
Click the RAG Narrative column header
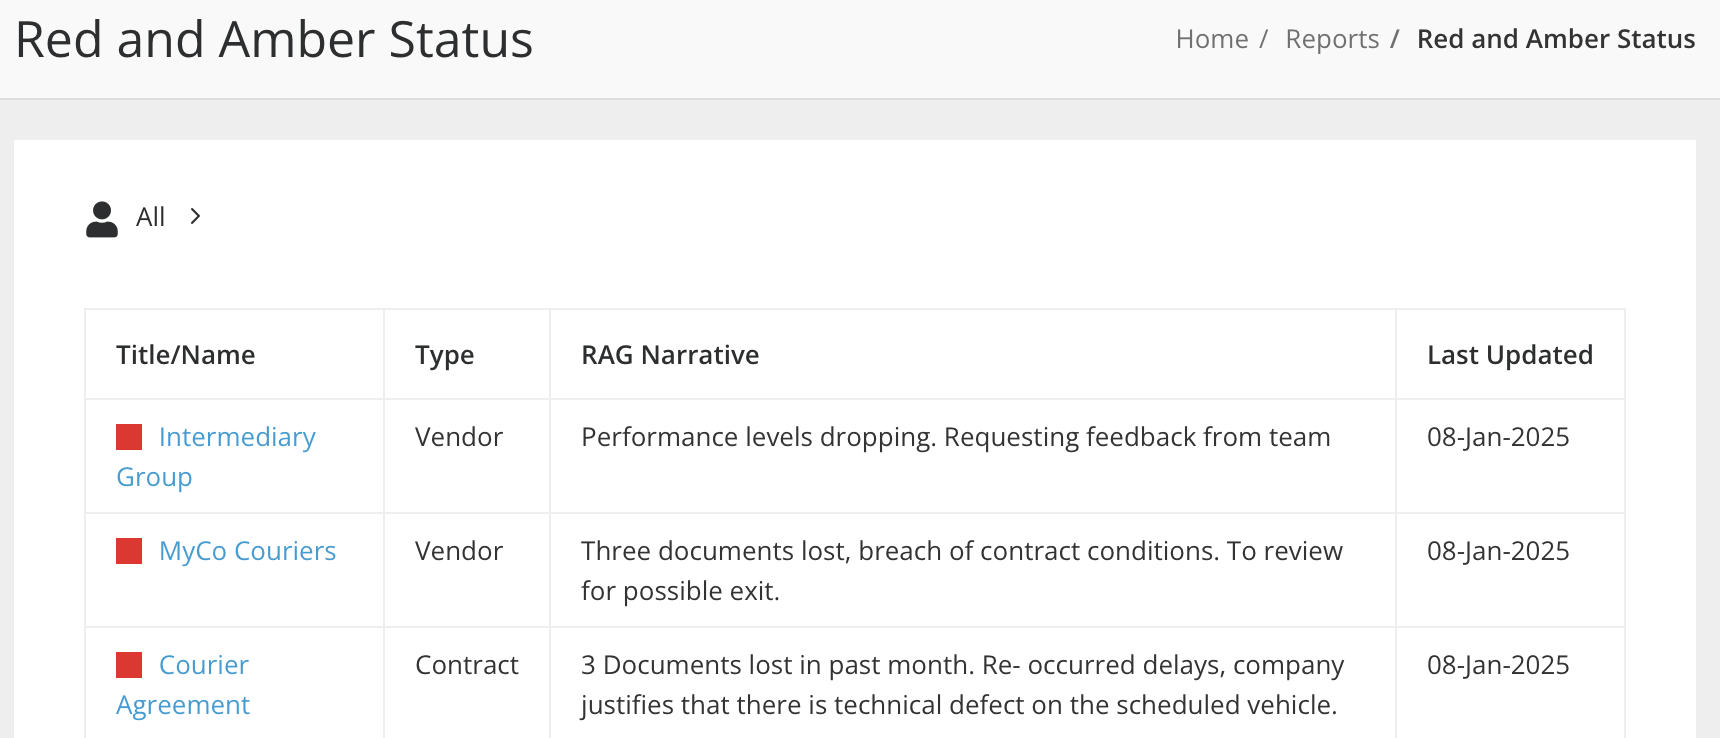coord(670,355)
